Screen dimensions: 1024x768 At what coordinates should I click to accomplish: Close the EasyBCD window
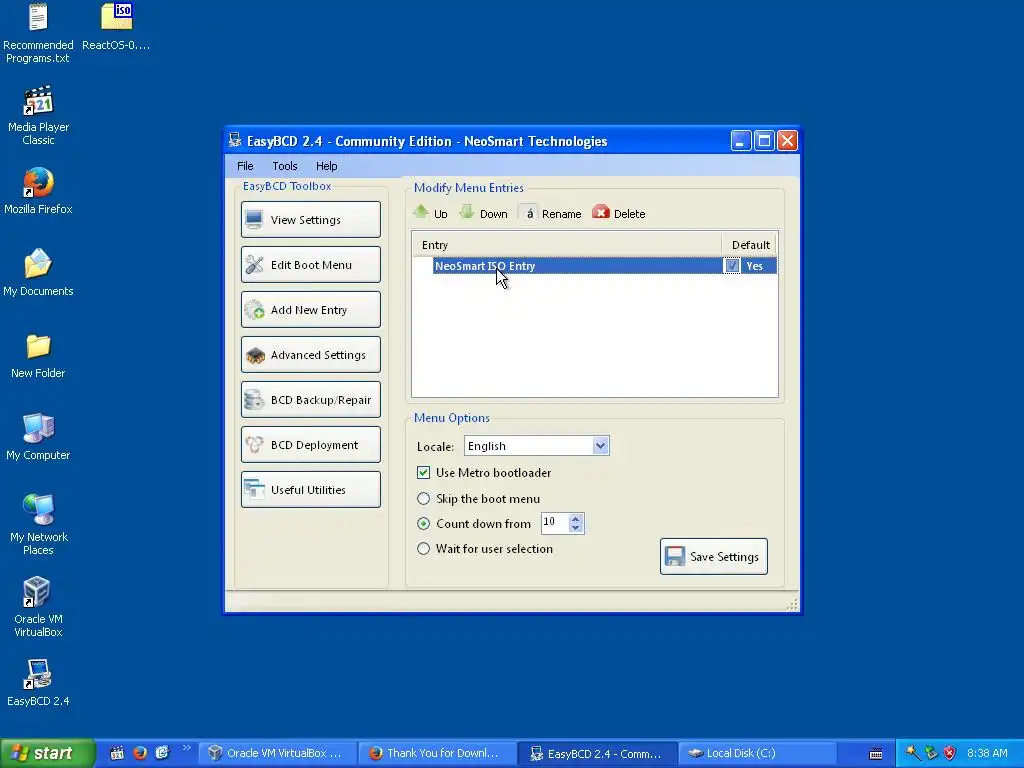(x=788, y=140)
